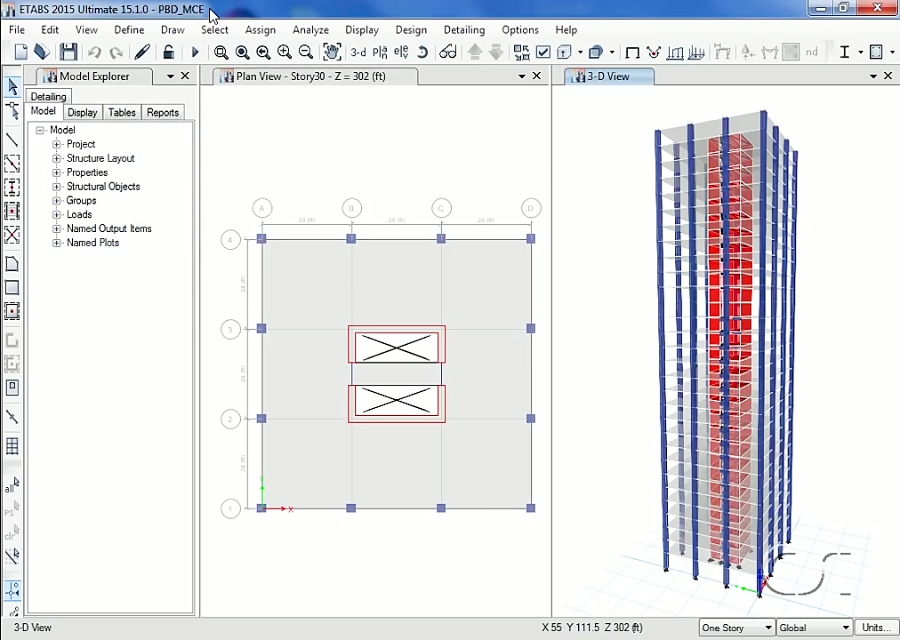
Task: Run the analysis with the Run icon
Action: point(195,52)
